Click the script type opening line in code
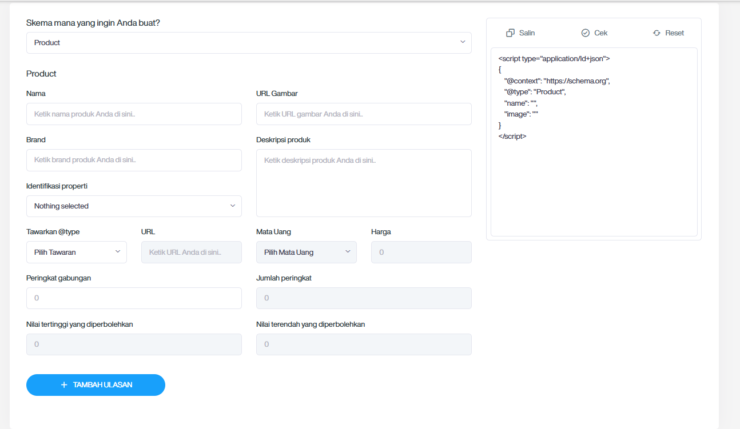This screenshot has width=740, height=429. 554,59
